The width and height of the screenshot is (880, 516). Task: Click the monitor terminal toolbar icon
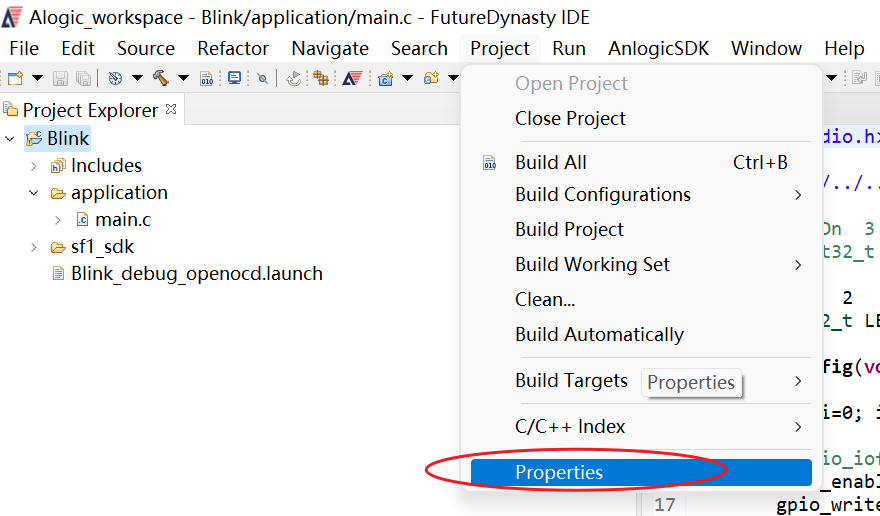(235, 78)
